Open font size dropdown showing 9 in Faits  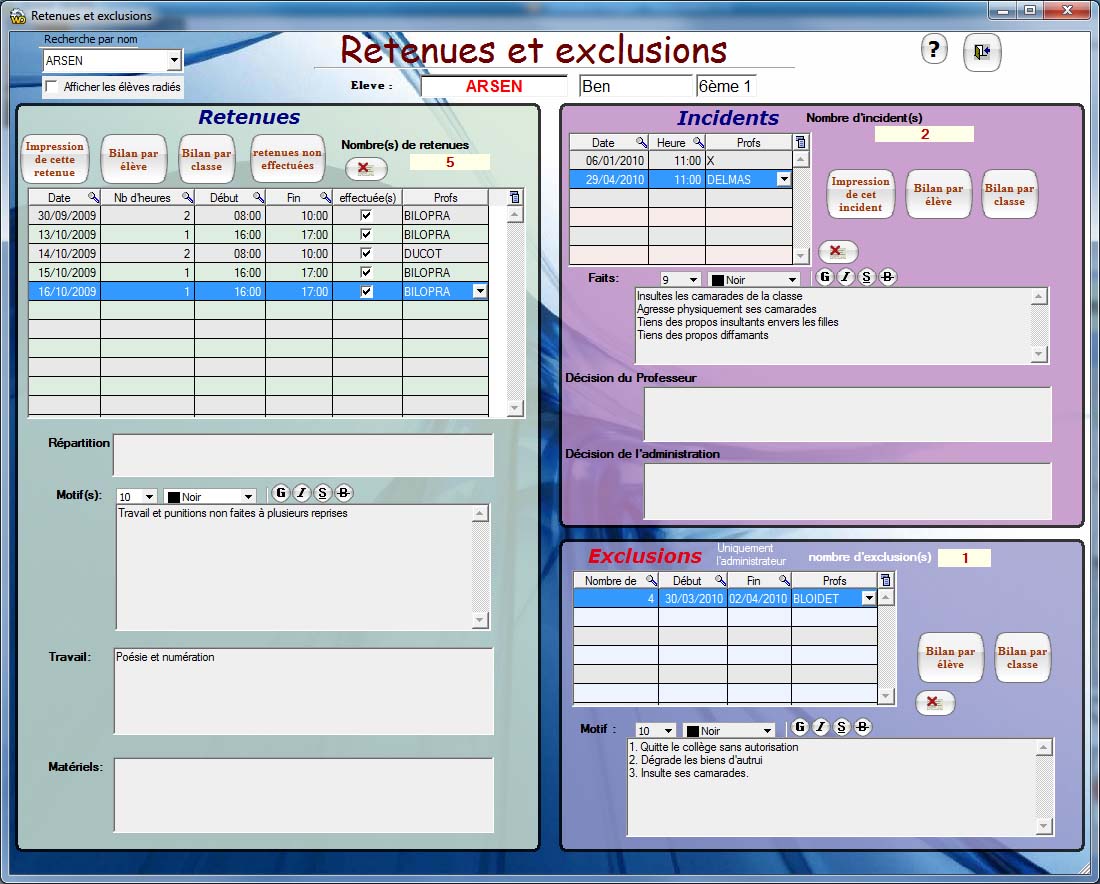point(693,280)
